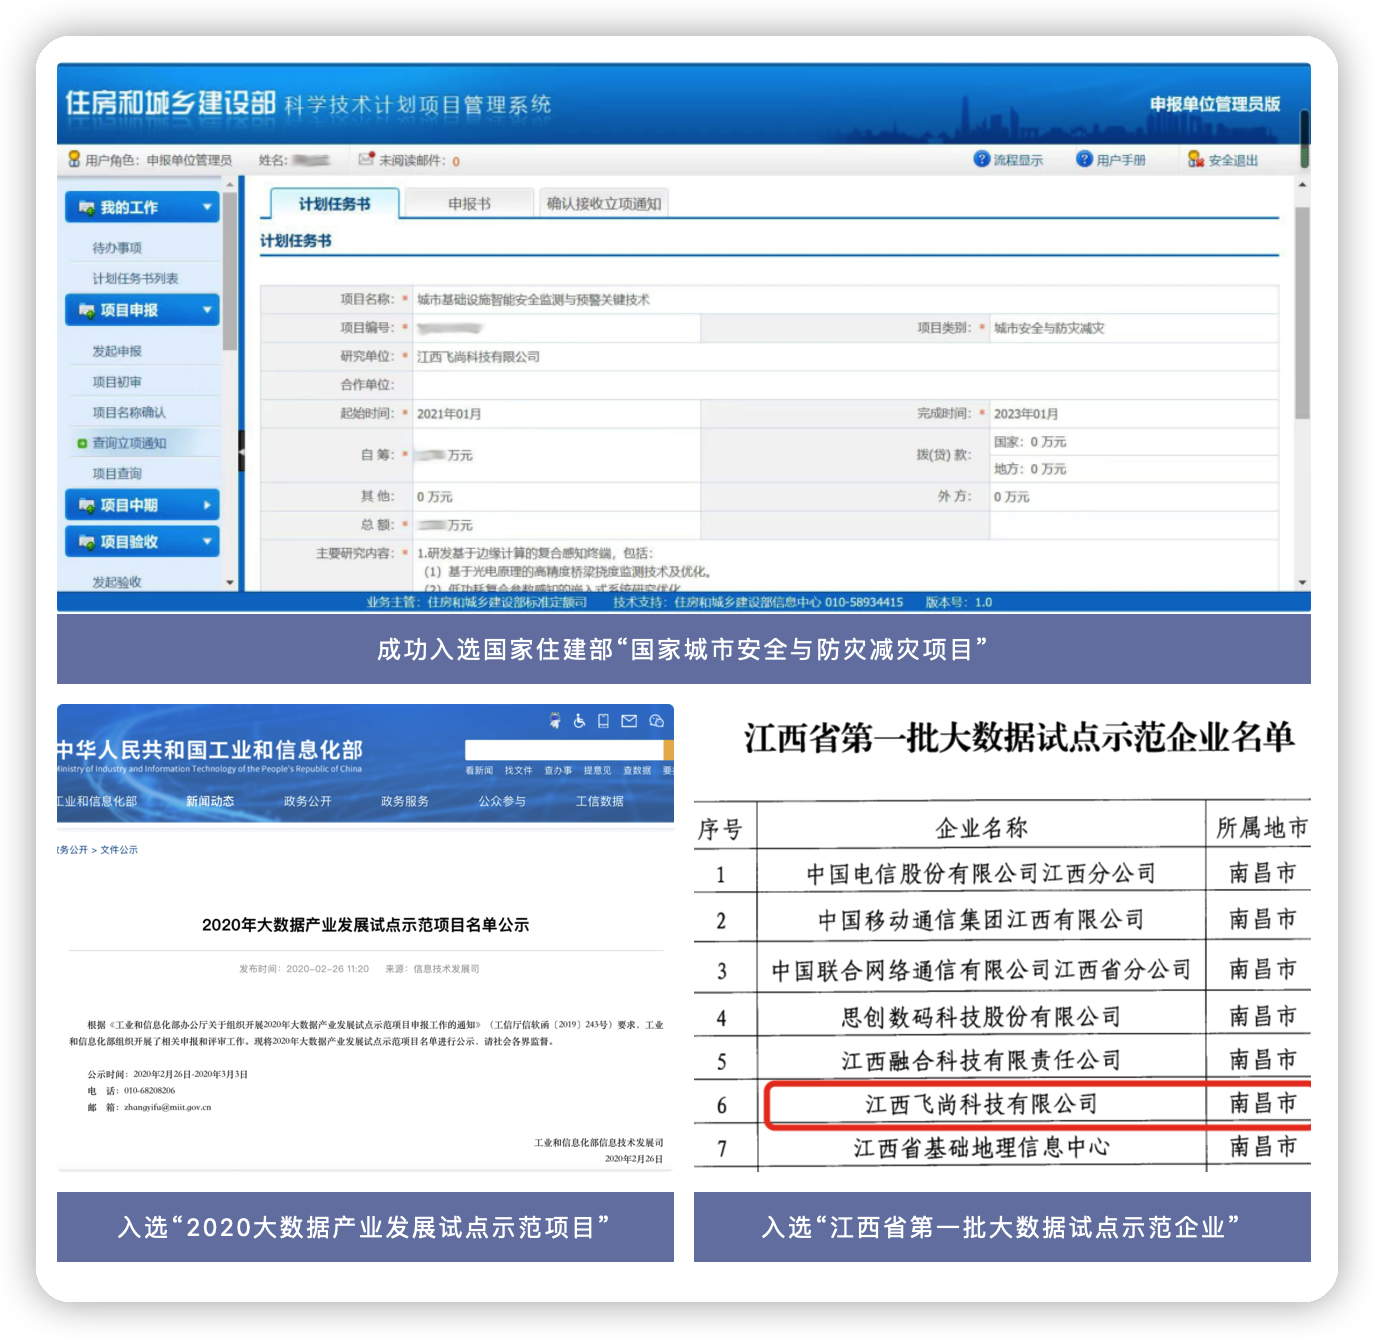
Task: Click the 用户手册 question mark icon
Action: (x=1084, y=159)
